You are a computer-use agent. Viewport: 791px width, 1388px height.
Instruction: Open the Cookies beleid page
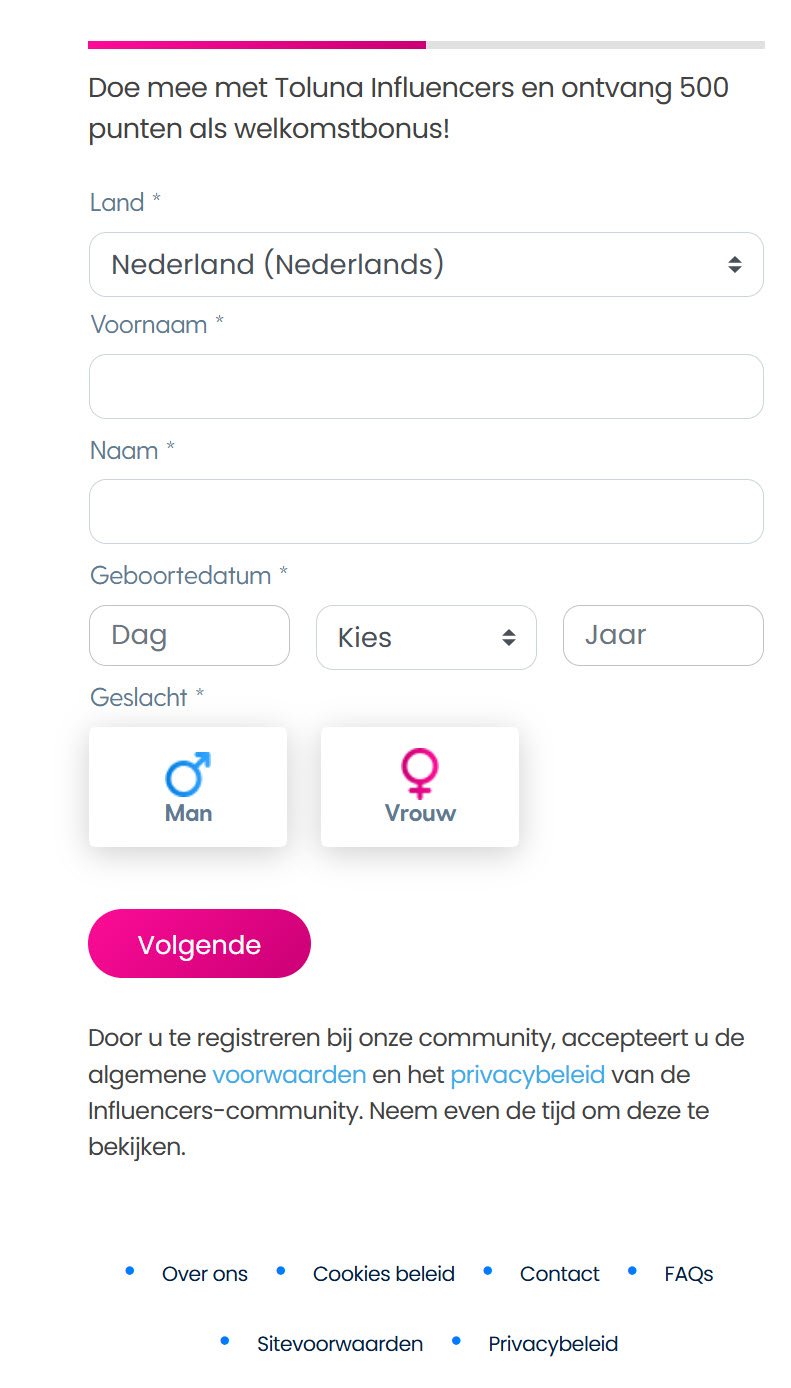384,1273
